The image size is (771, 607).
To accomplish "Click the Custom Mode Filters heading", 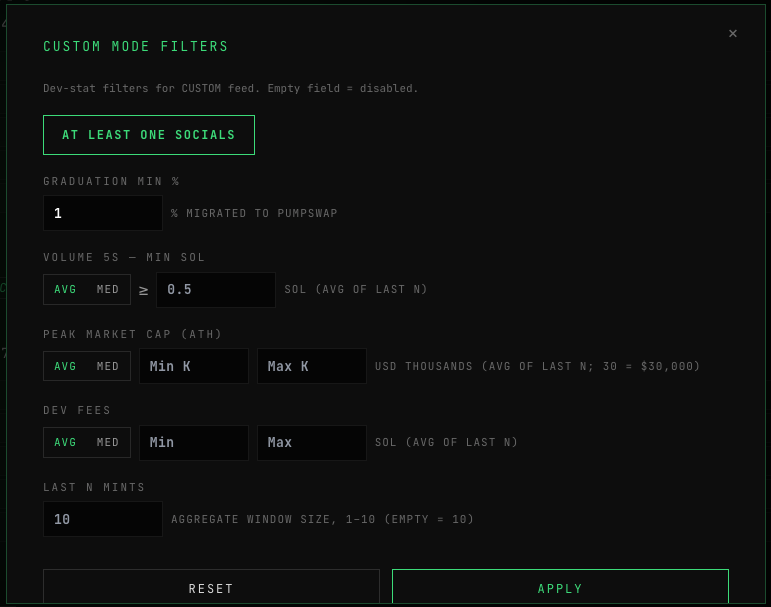I will pos(136,46).
